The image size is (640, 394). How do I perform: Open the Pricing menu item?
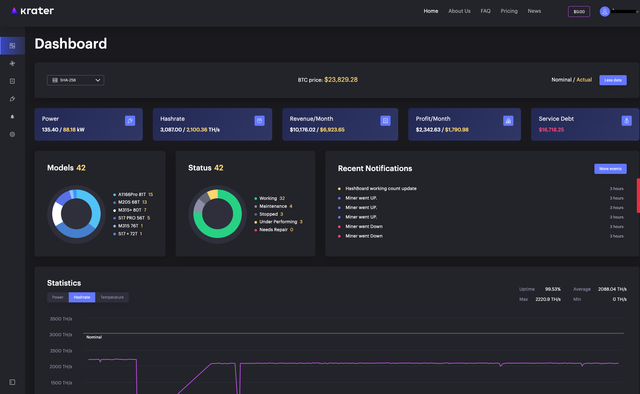[x=509, y=11]
